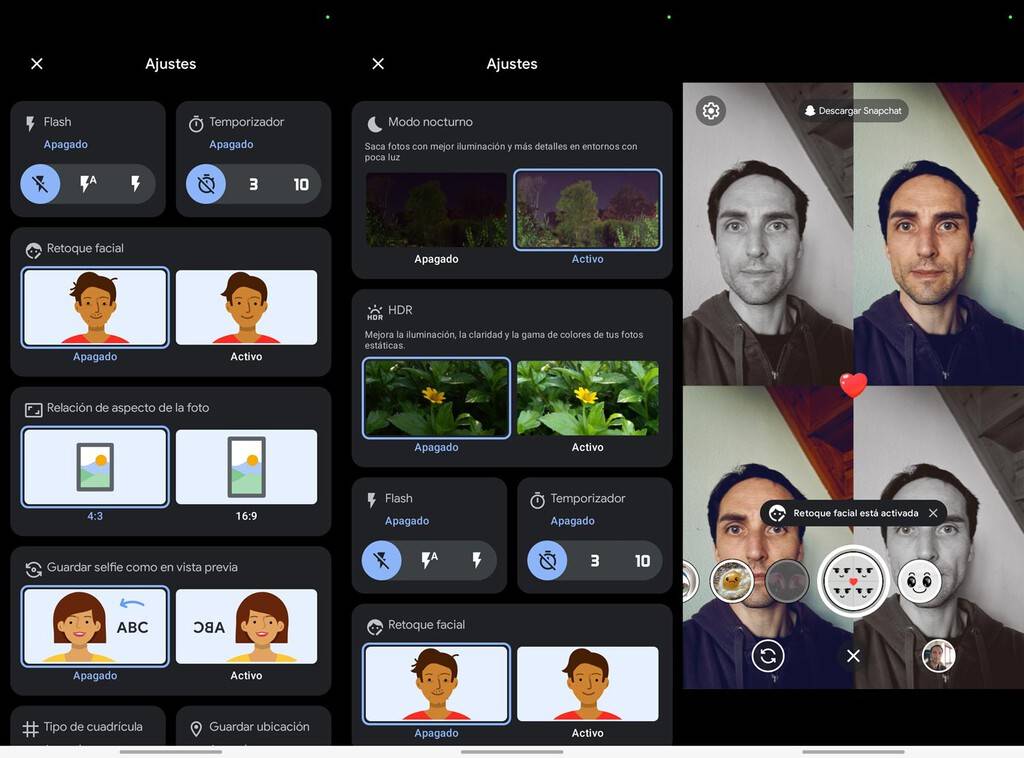Image resolution: width=1024 pixels, height=758 pixels.
Task: Open Tipo de cuadrícula grid setting
Action: coord(88,726)
